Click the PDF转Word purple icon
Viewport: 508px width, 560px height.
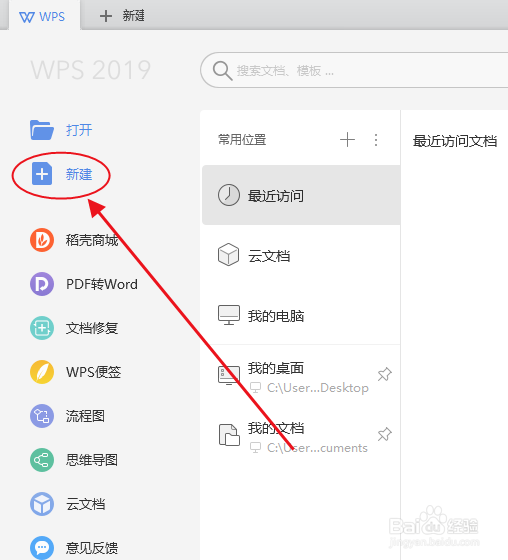42,284
